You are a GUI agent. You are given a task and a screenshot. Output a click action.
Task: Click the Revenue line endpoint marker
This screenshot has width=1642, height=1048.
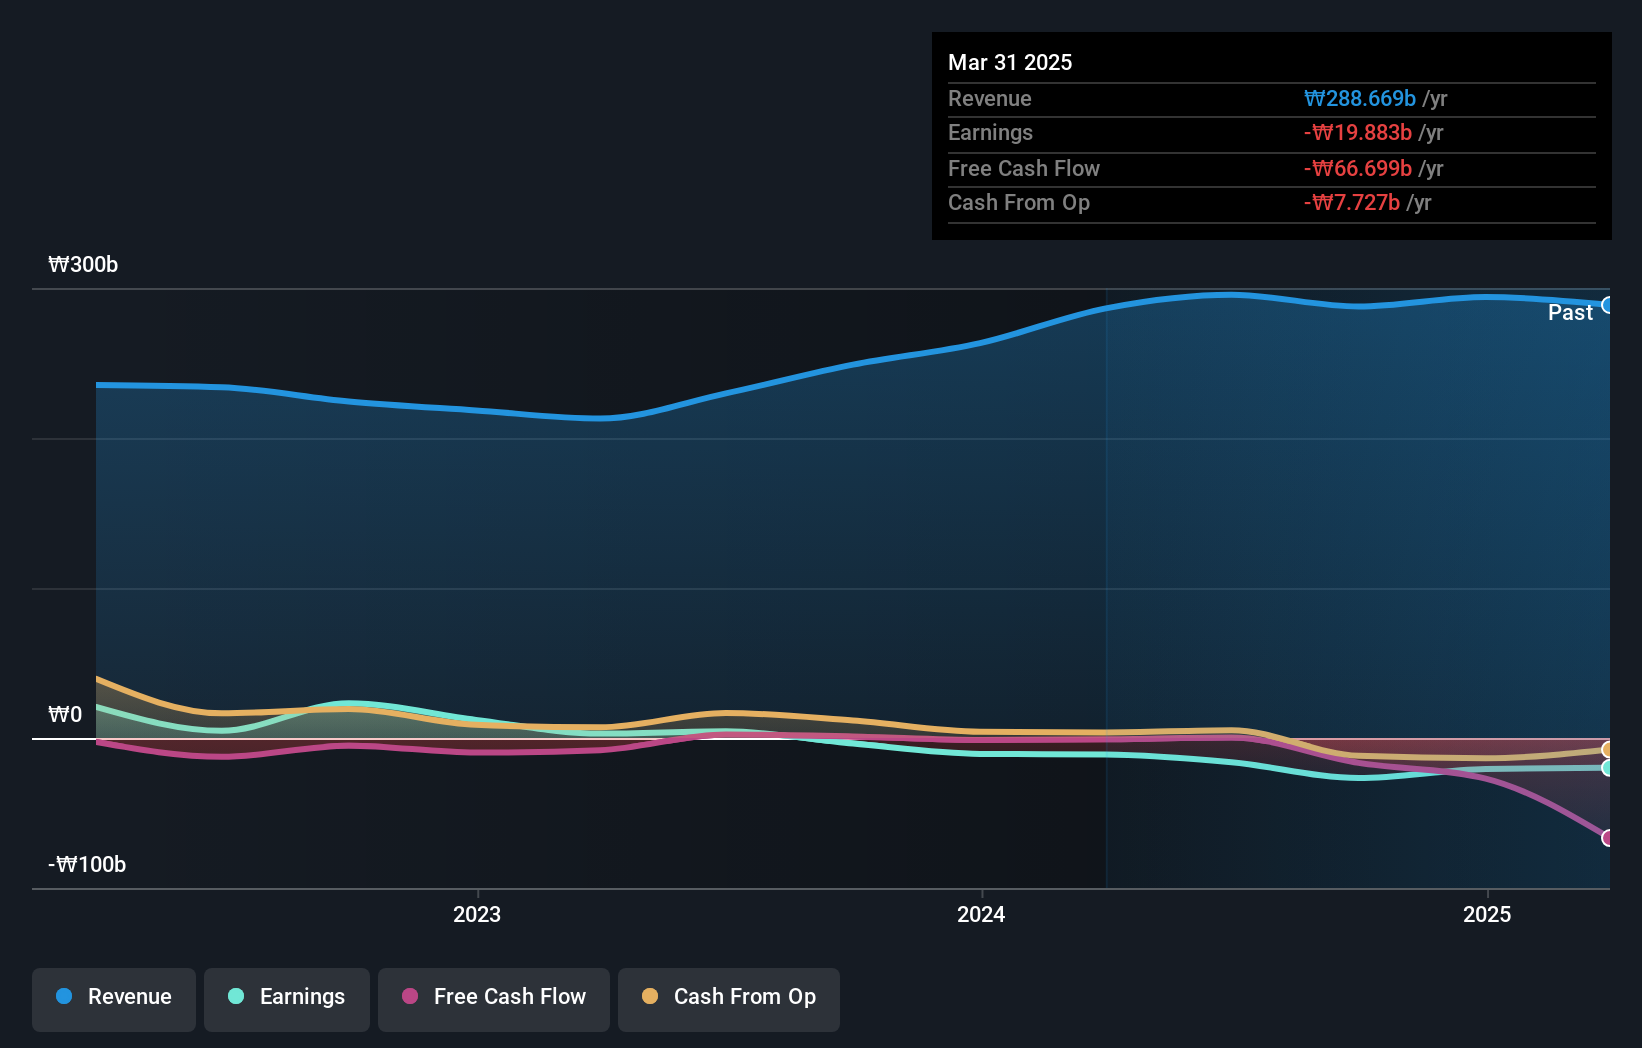[x=1607, y=305]
